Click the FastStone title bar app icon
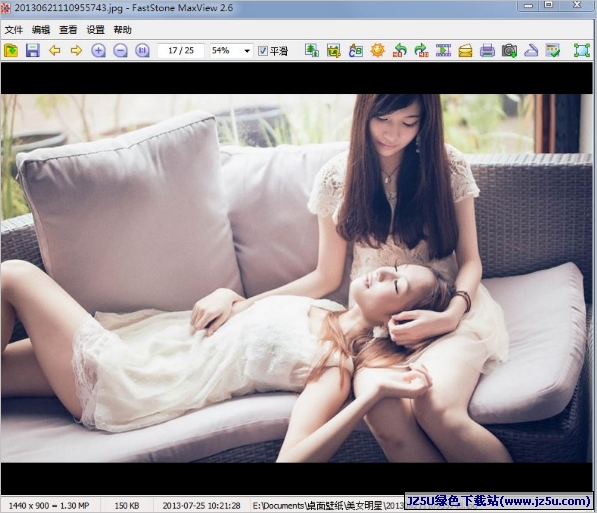 (x=6, y=8)
